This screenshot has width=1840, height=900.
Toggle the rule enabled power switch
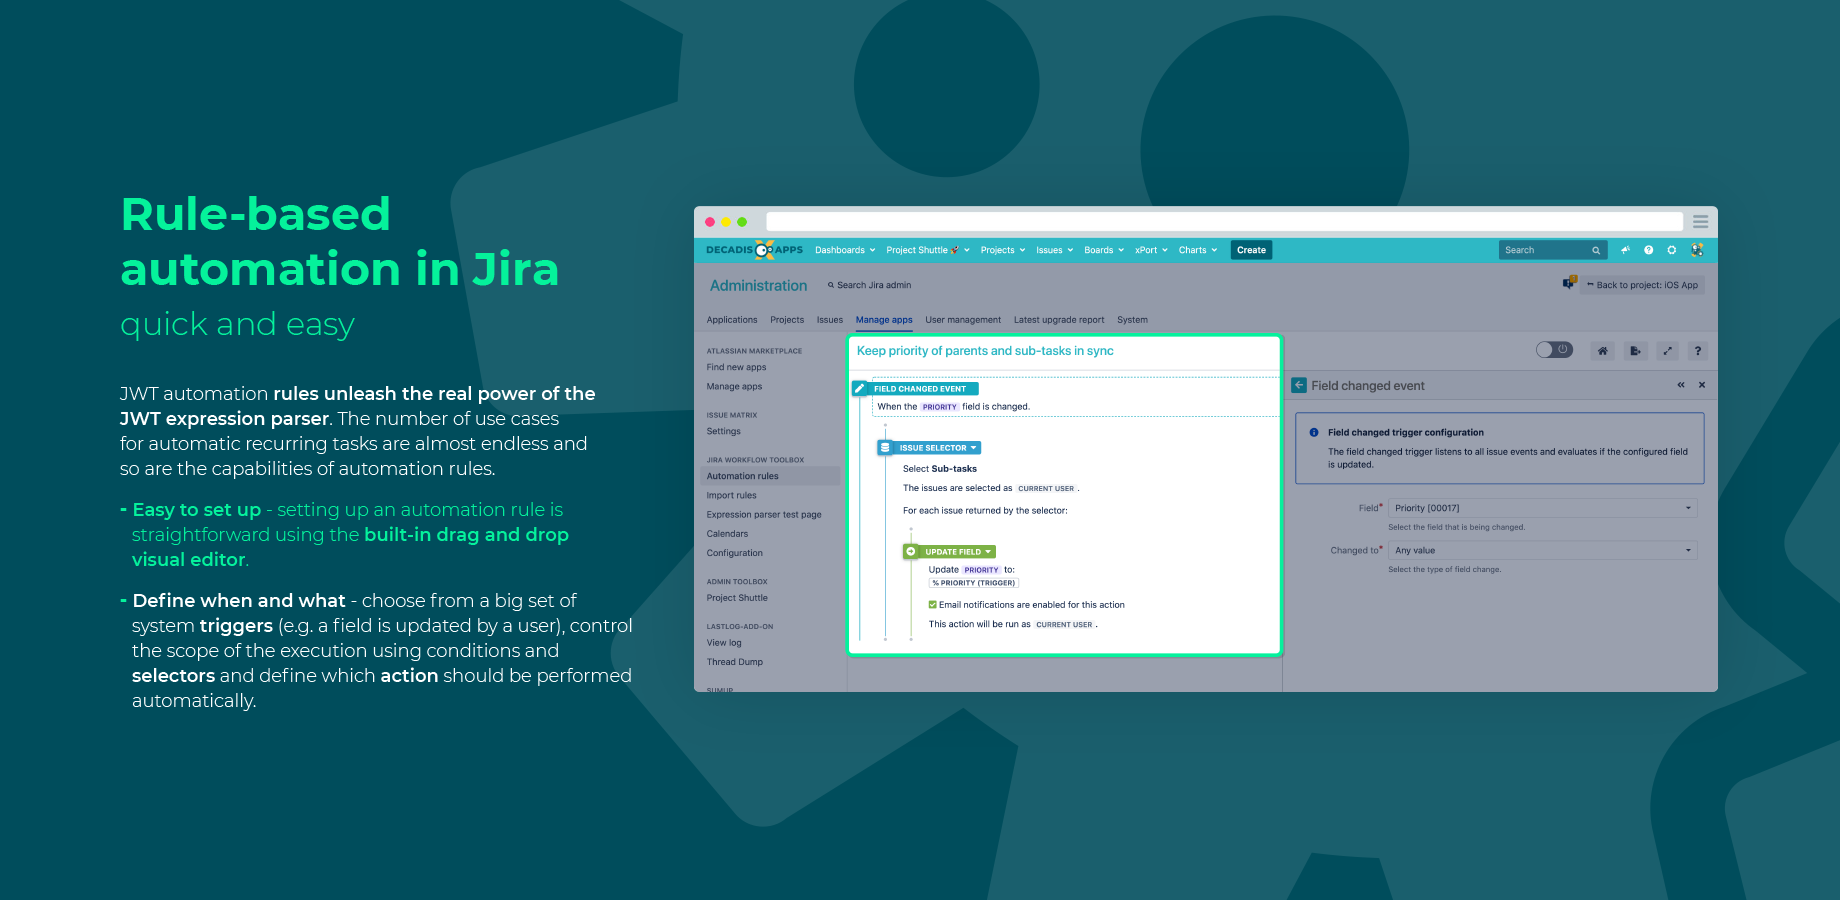1554,350
